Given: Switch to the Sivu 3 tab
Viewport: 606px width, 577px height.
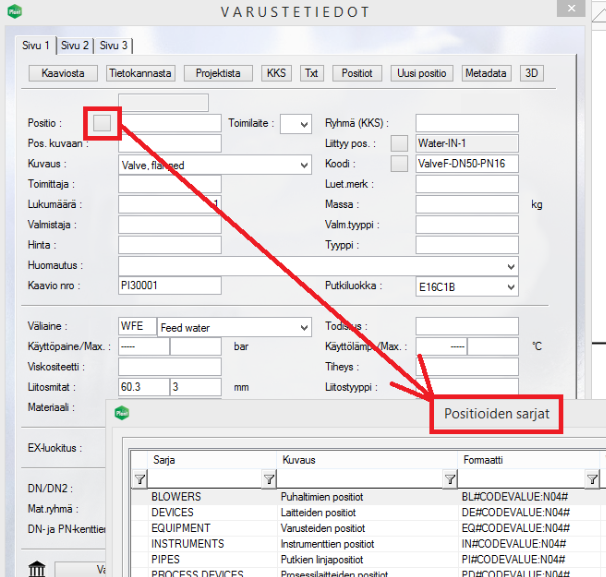Looking at the screenshot, I should 113,45.
